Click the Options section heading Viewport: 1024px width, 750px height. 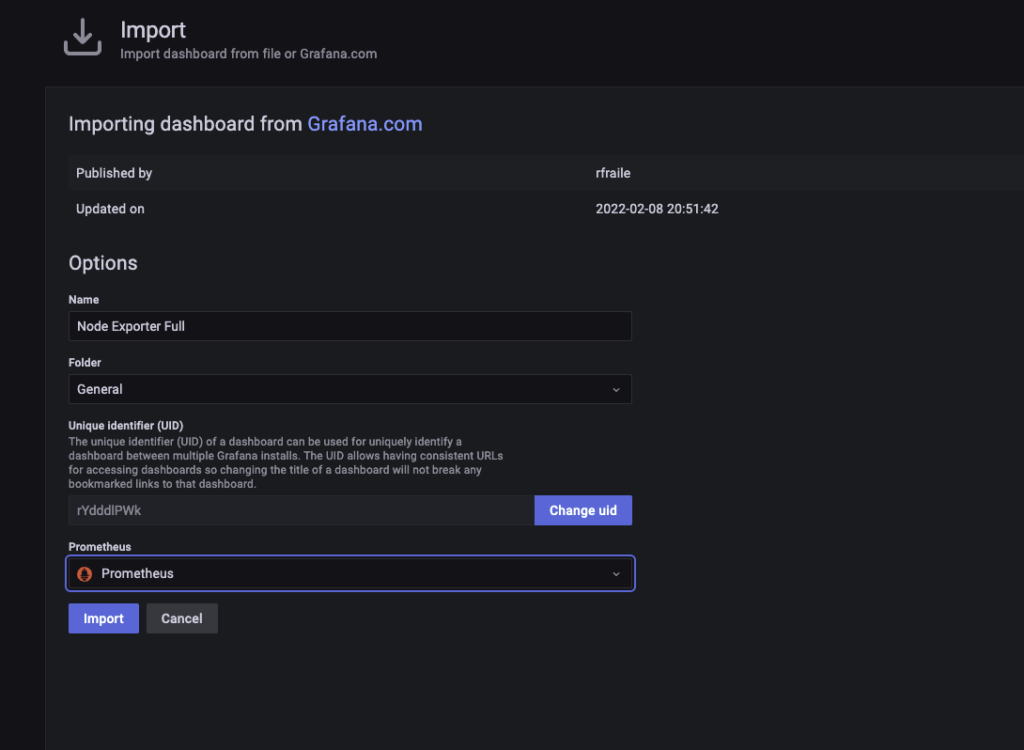[x=103, y=262]
